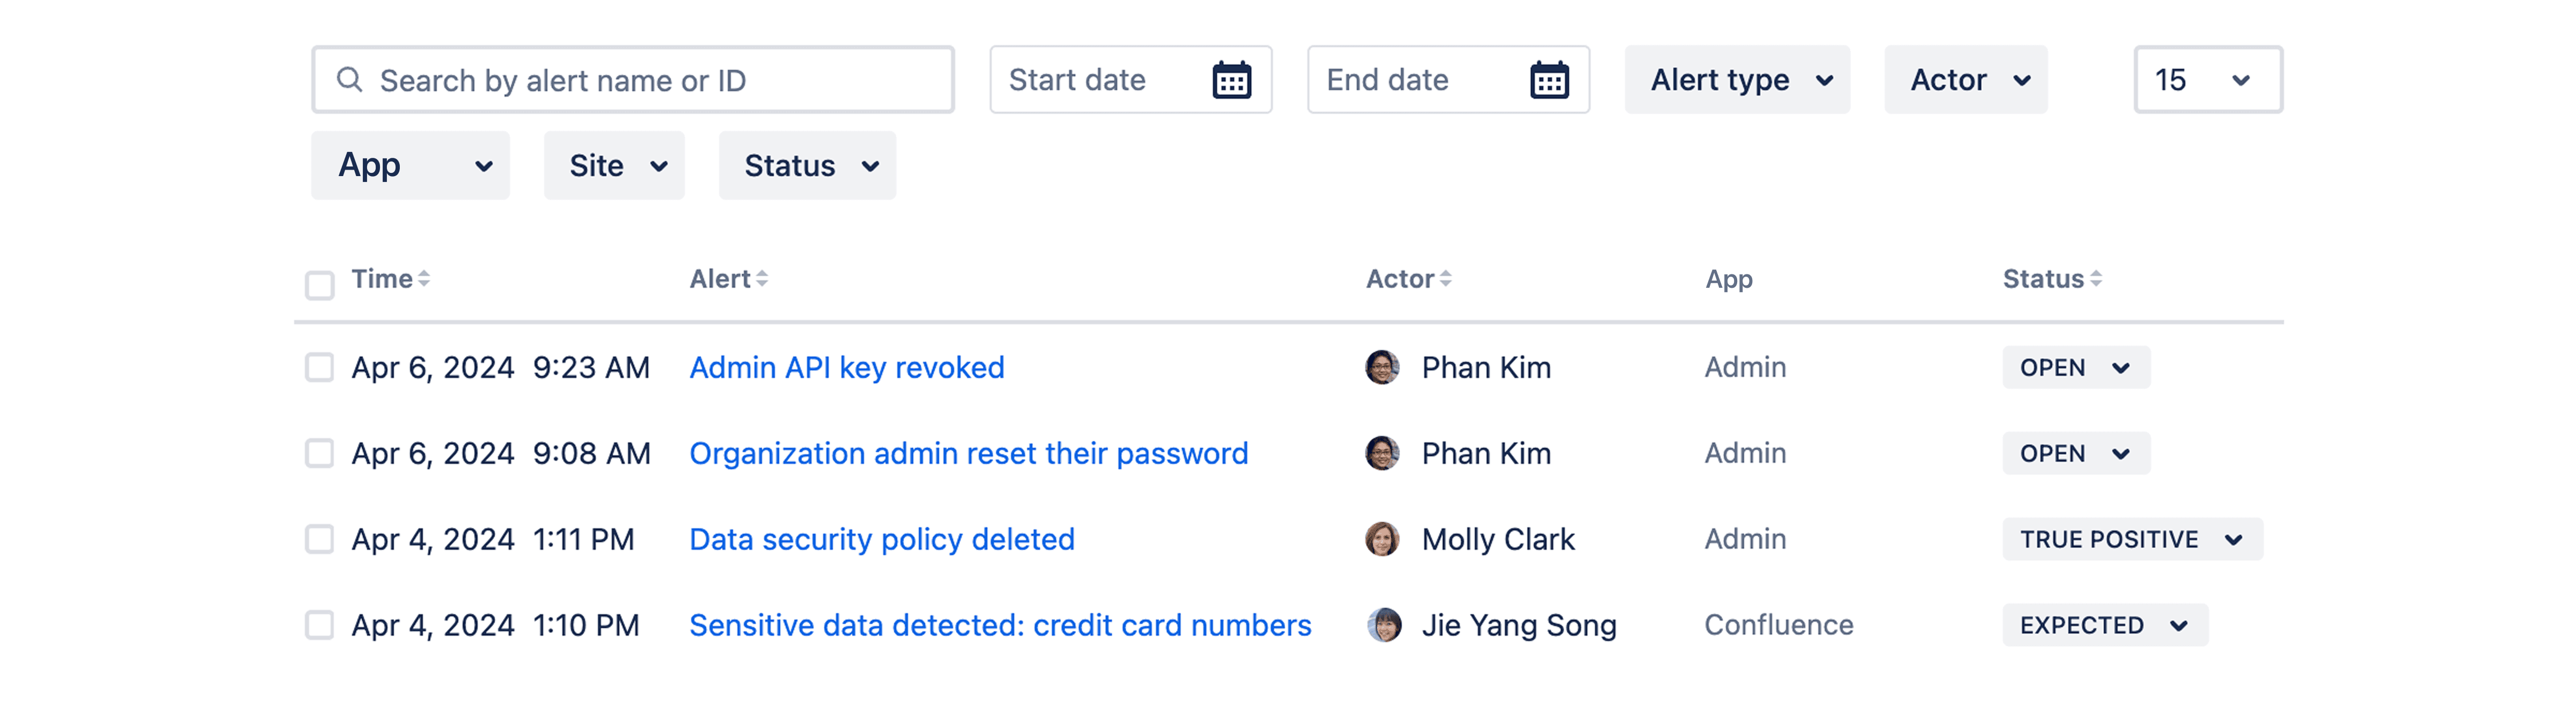Screen dimensions: 2576x713
Task: Open Organization admin reset their password alert
Action: point(968,453)
